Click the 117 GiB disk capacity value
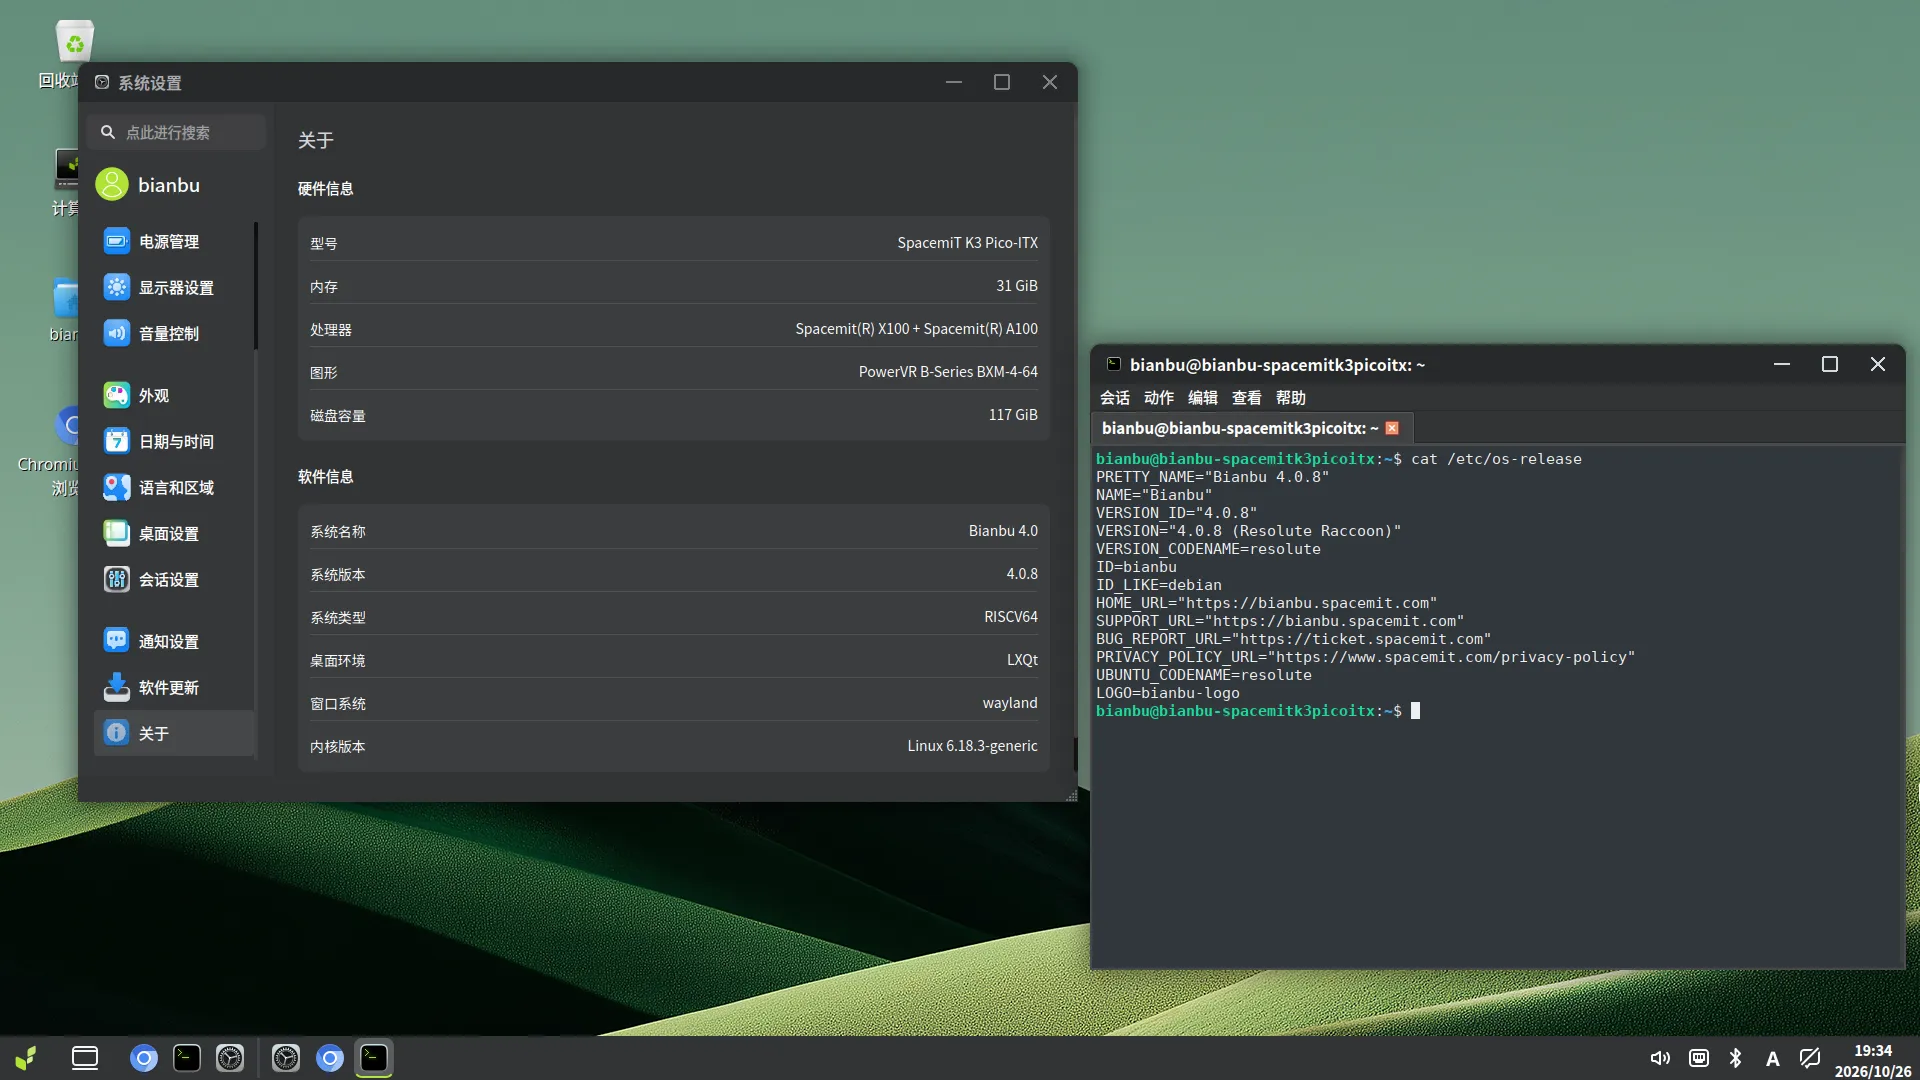Viewport: 1920px width, 1080px height. (x=1013, y=415)
